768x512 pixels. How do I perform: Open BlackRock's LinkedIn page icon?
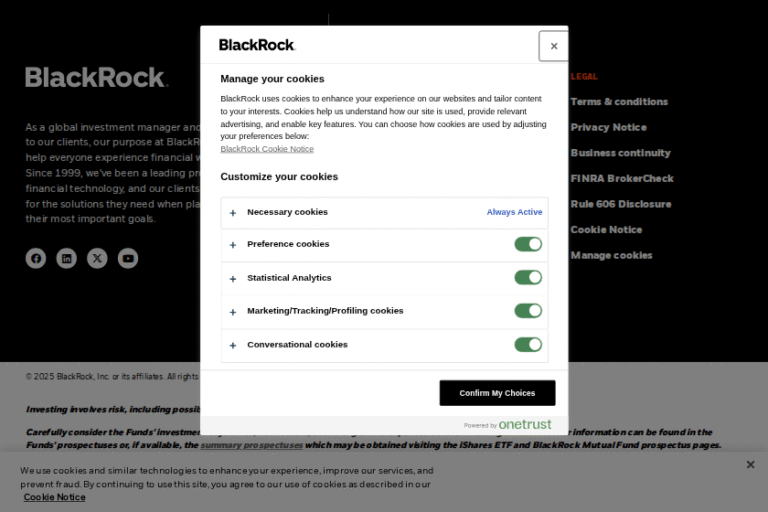pyautogui.click(x=66, y=258)
